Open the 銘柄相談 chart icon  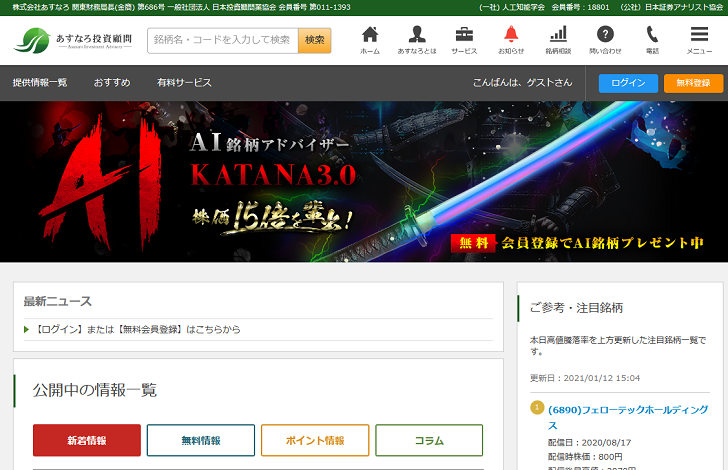click(558, 40)
